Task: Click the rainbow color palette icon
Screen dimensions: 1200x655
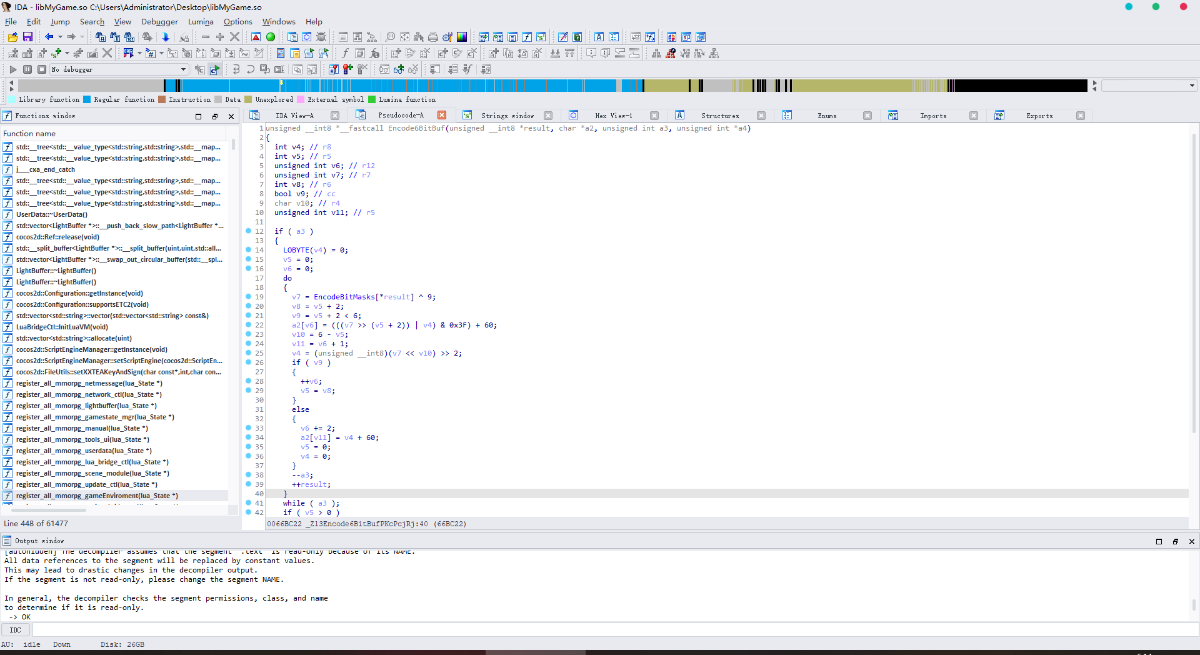Action: (x=462, y=37)
